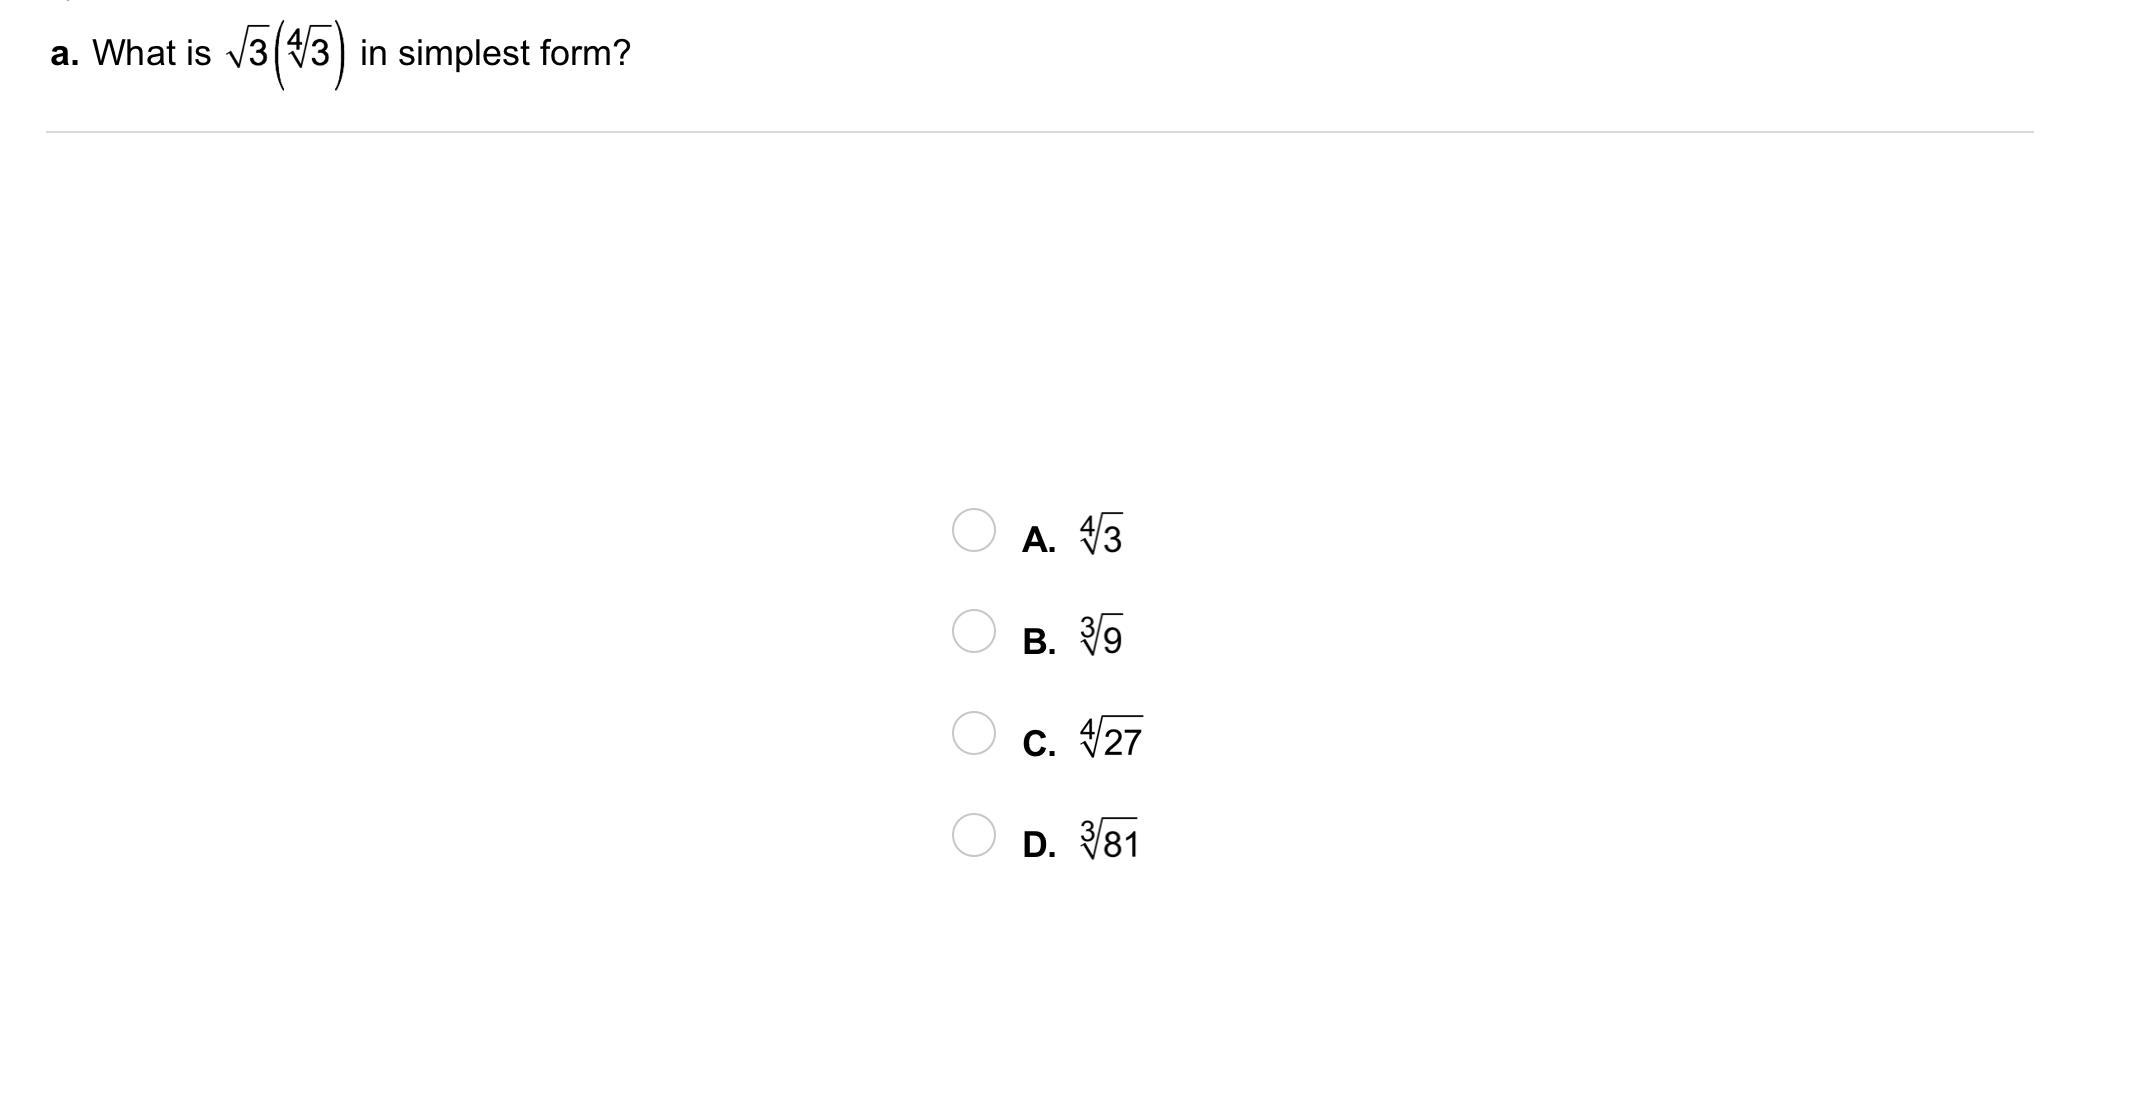Screen dimensions: 2150x1094
Task: Click the bold 'D.' answer label
Action: (x=1039, y=846)
